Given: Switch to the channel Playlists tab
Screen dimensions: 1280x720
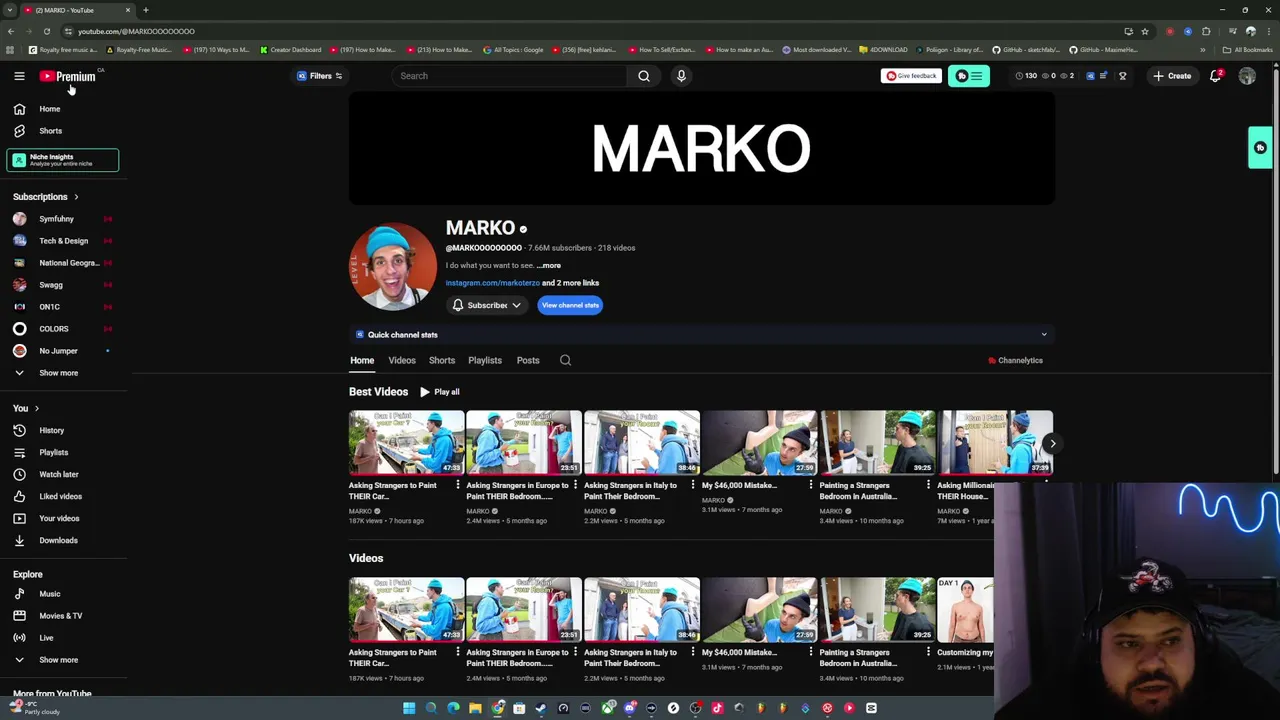Looking at the screenshot, I should pyautogui.click(x=485, y=360).
